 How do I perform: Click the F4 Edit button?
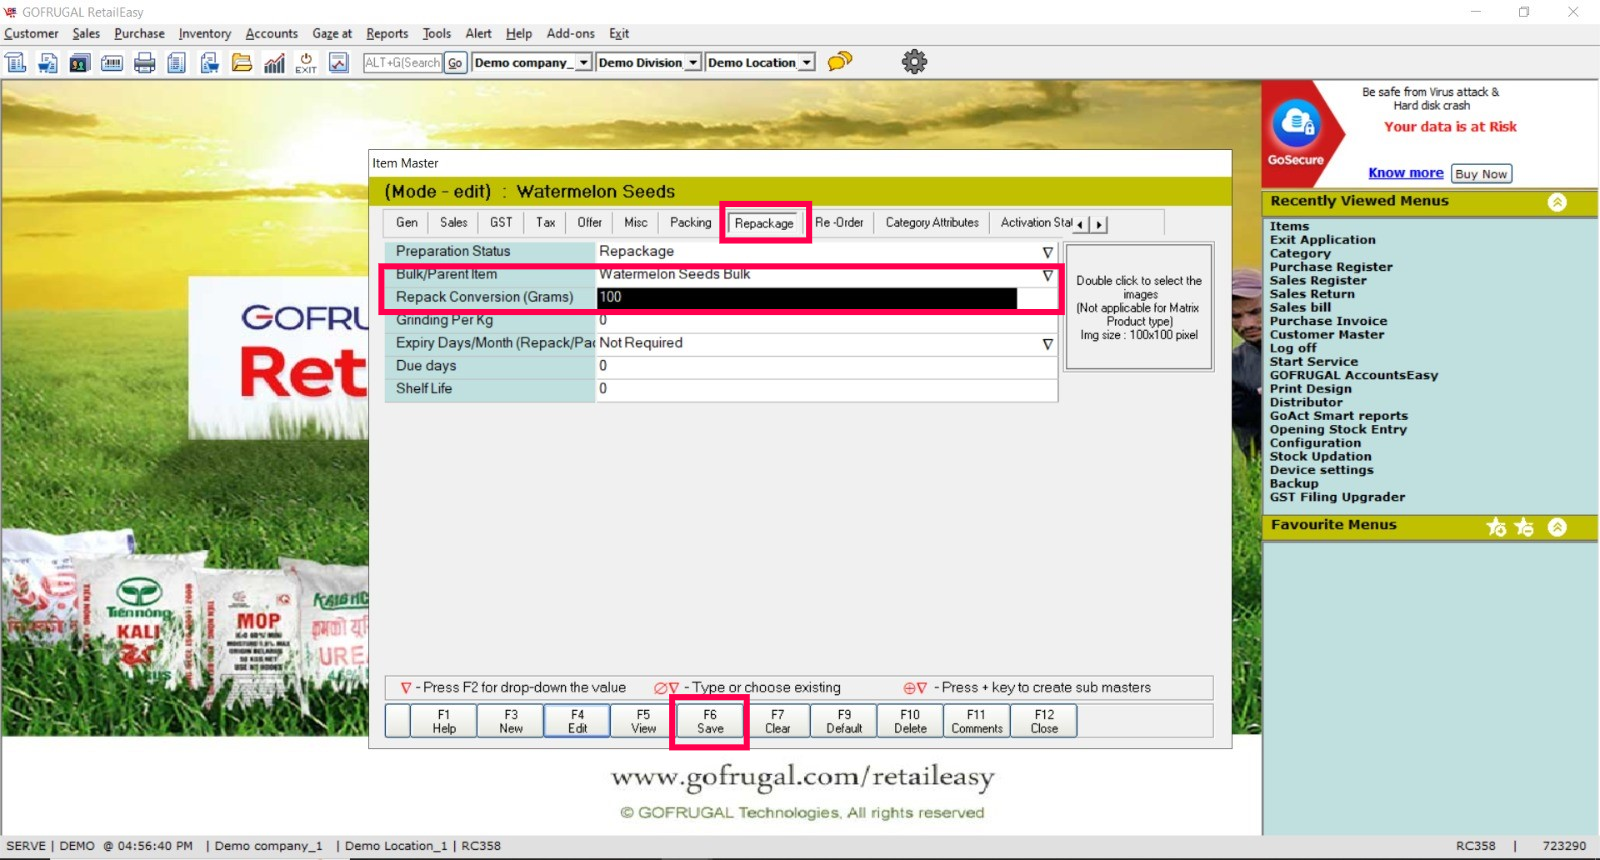pos(577,721)
